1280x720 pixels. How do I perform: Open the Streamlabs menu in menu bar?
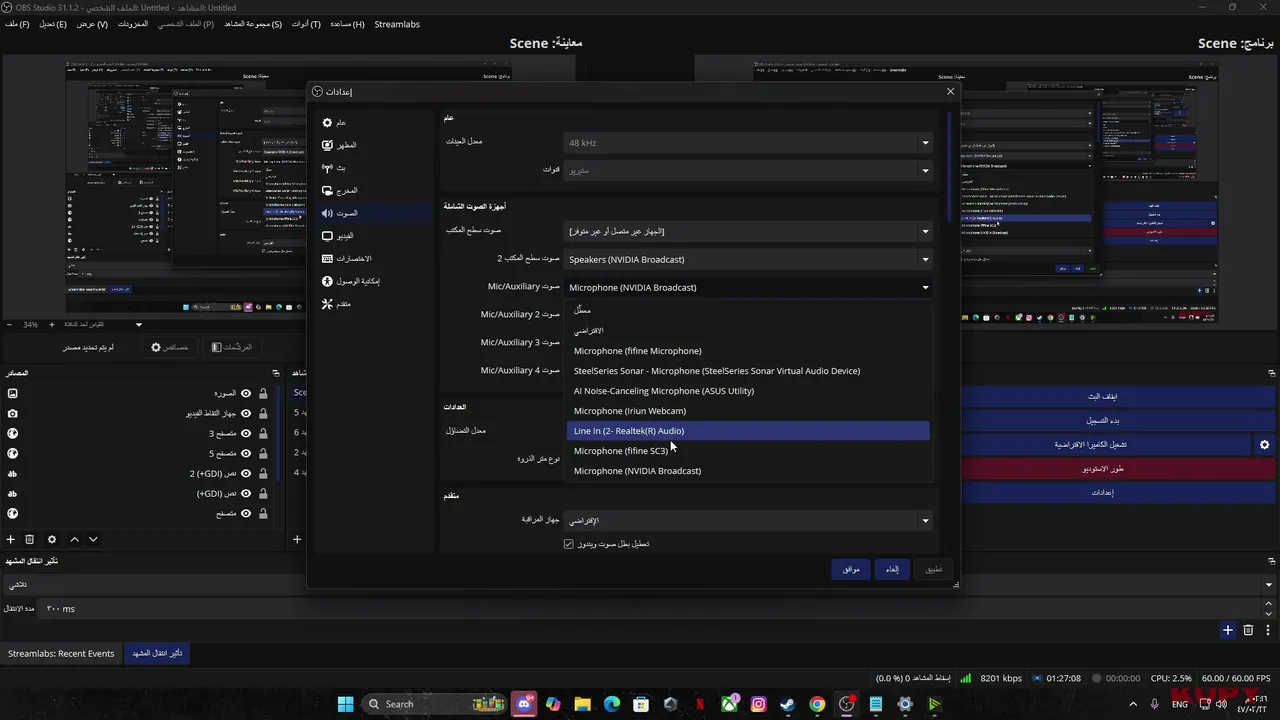pyautogui.click(x=397, y=24)
